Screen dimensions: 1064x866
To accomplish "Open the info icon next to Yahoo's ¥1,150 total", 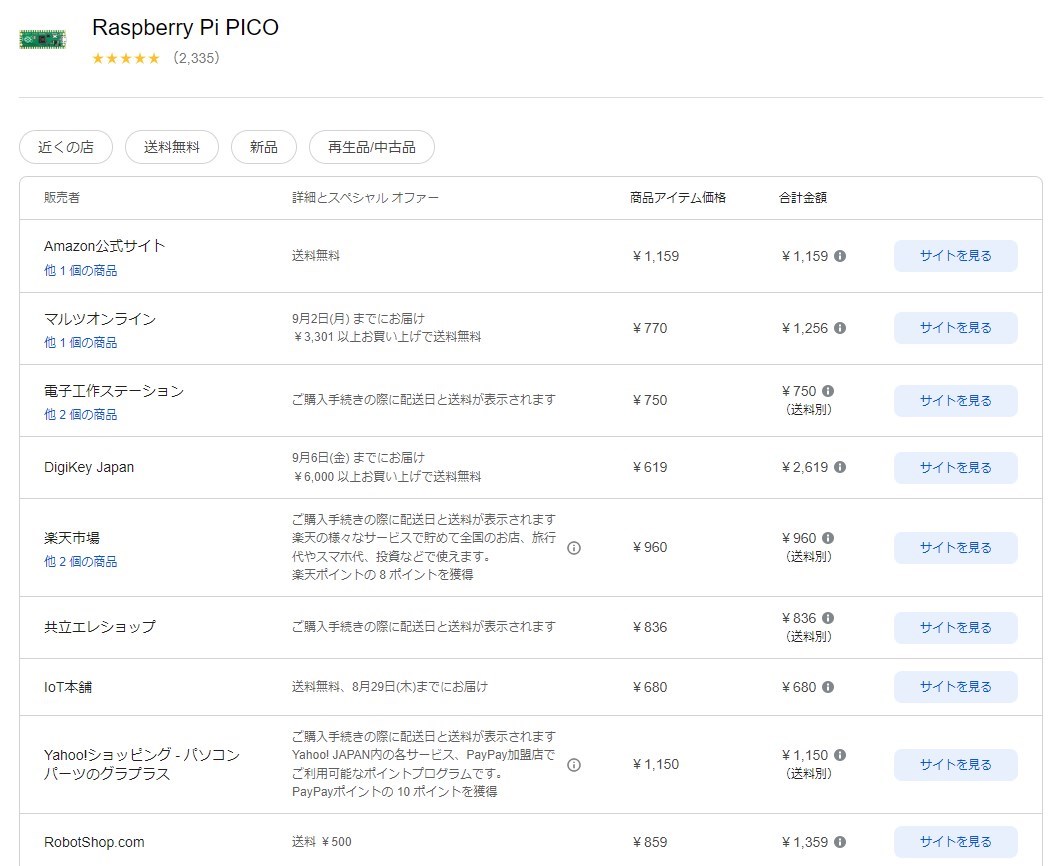I will coord(840,755).
